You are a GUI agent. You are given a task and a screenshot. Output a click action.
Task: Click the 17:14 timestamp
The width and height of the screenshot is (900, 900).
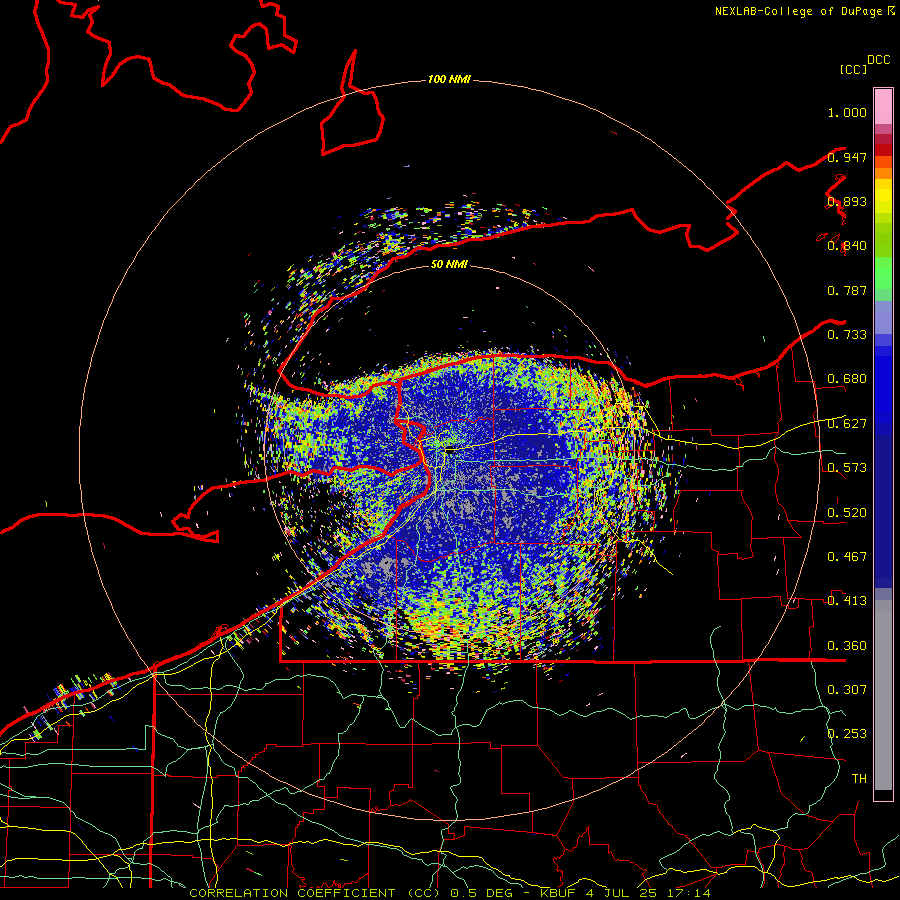coord(689,893)
